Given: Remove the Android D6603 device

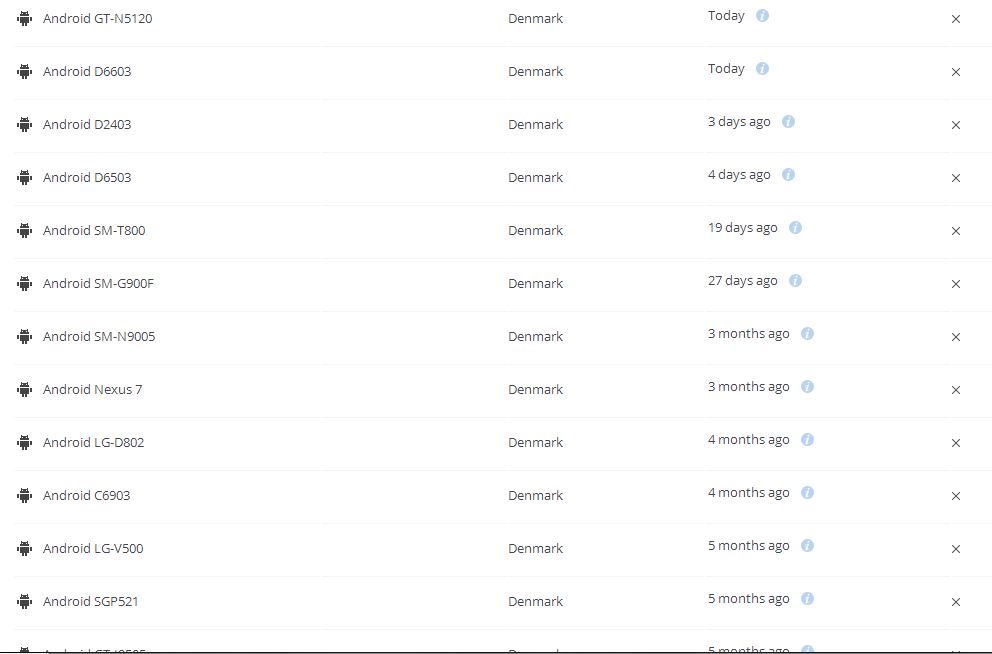Looking at the screenshot, I should [x=956, y=72].
